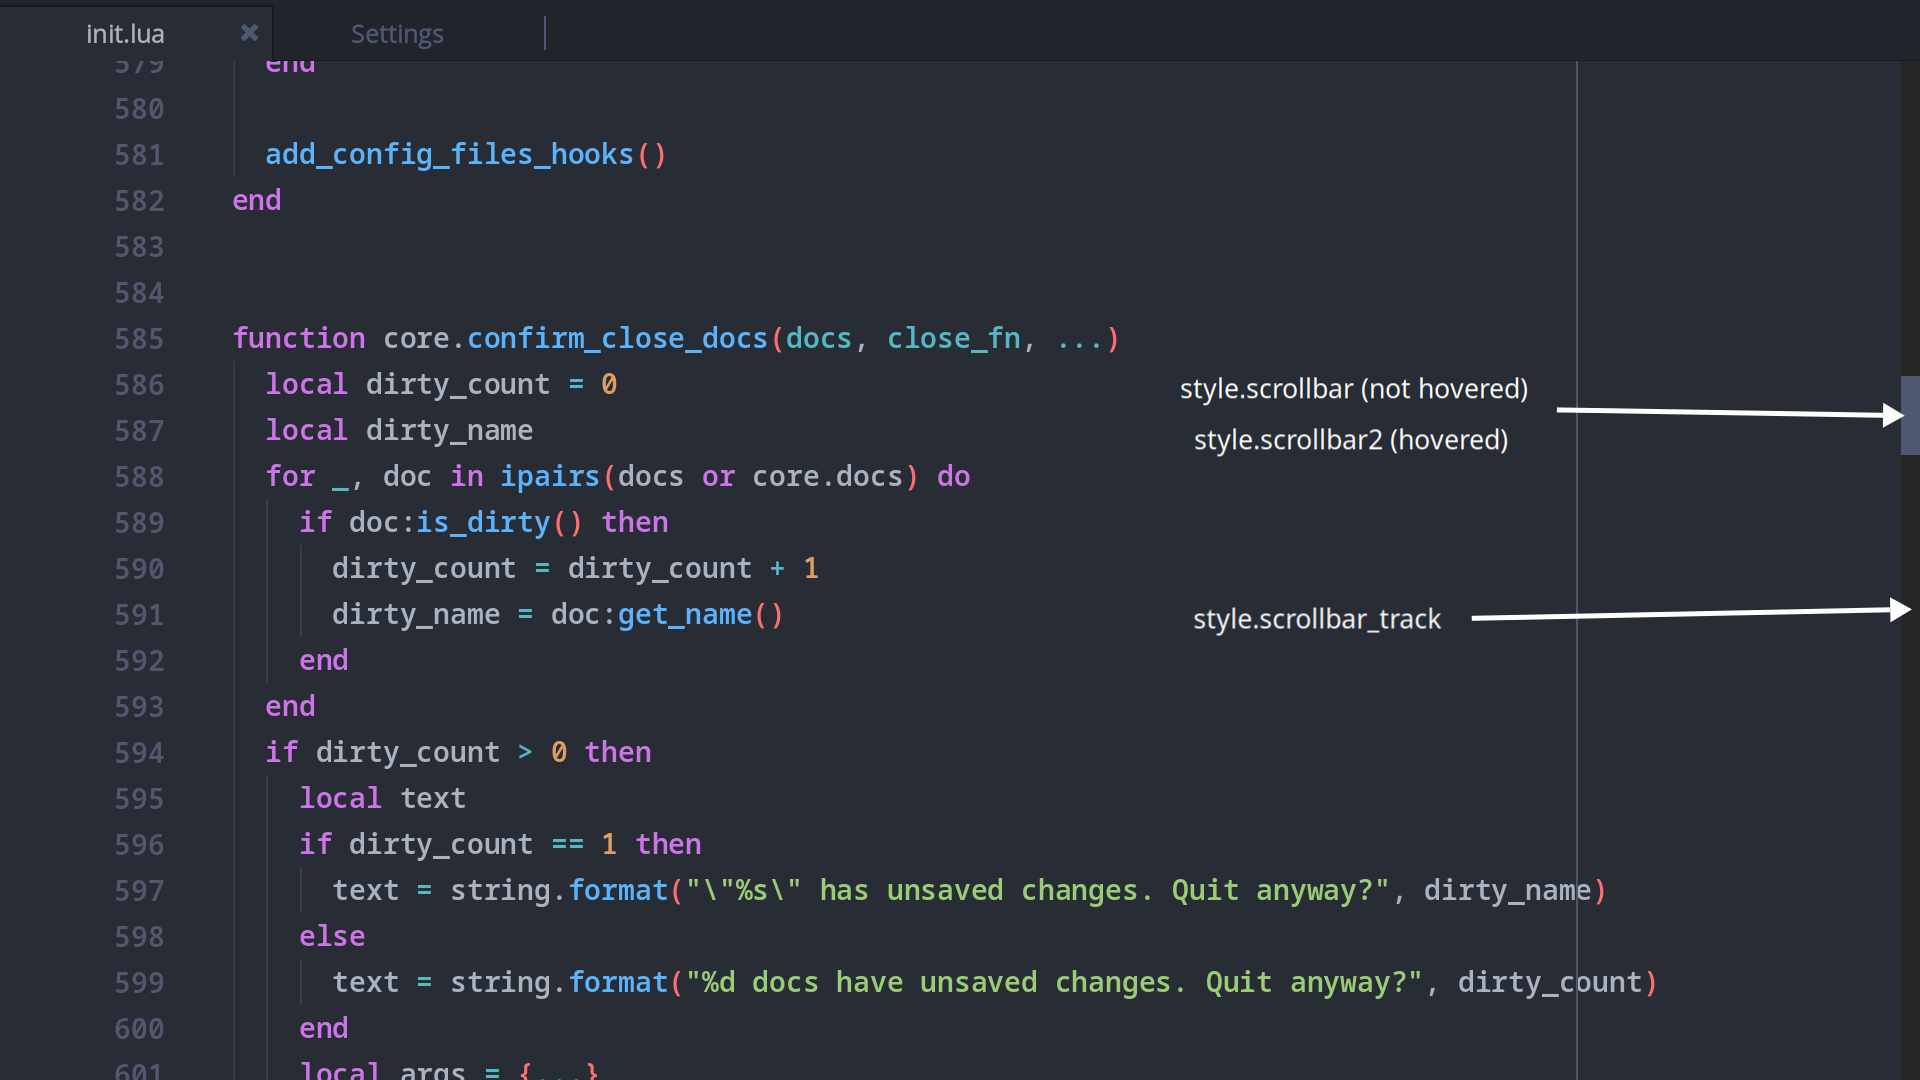Click the 'end' keyword on line 582
Screen dimensions: 1920x1080
(x=257, y=201)
